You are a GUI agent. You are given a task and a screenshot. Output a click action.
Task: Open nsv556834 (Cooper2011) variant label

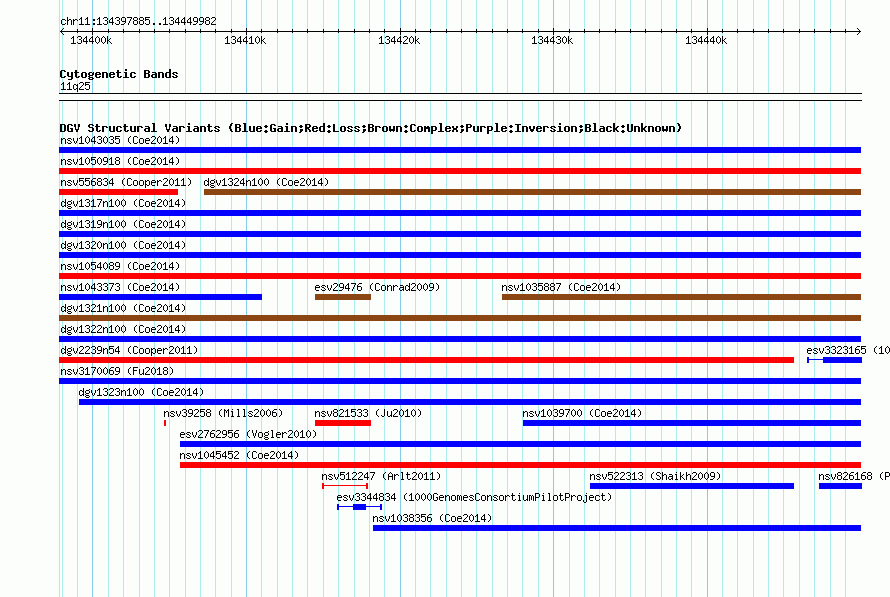126,182
